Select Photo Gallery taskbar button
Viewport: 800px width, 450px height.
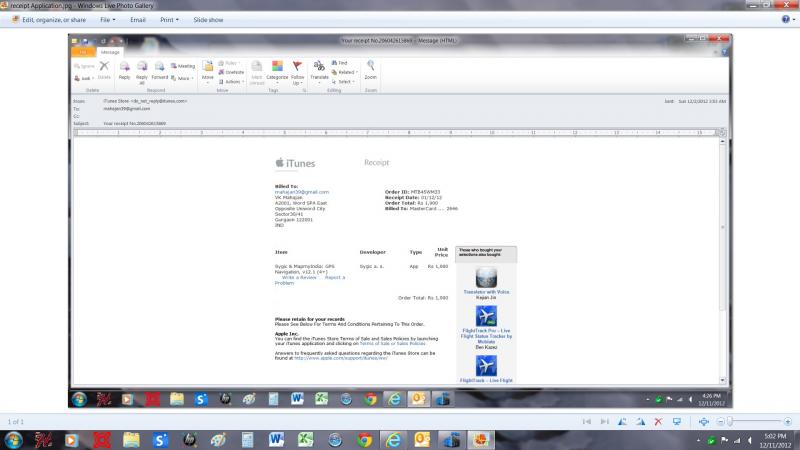(x=480, y=440)
